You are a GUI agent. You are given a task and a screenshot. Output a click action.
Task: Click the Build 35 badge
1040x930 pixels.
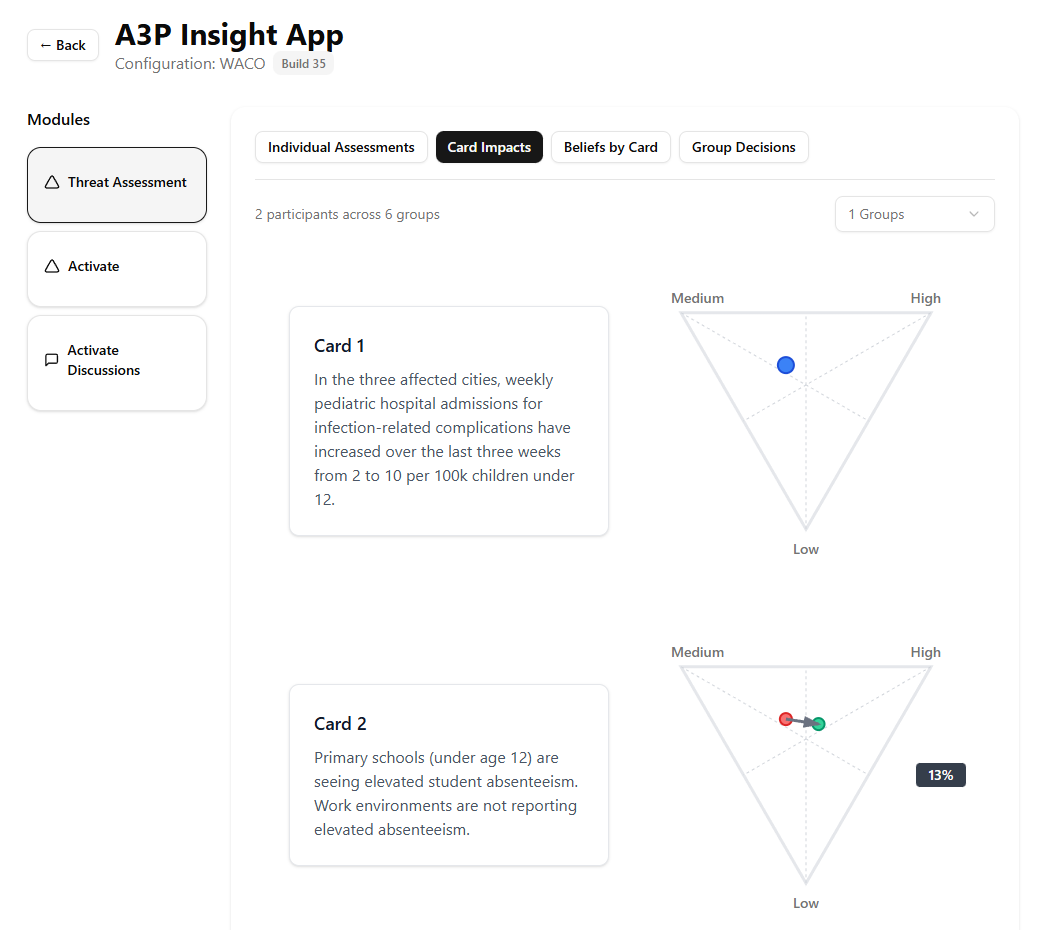(x=303, y=64)
